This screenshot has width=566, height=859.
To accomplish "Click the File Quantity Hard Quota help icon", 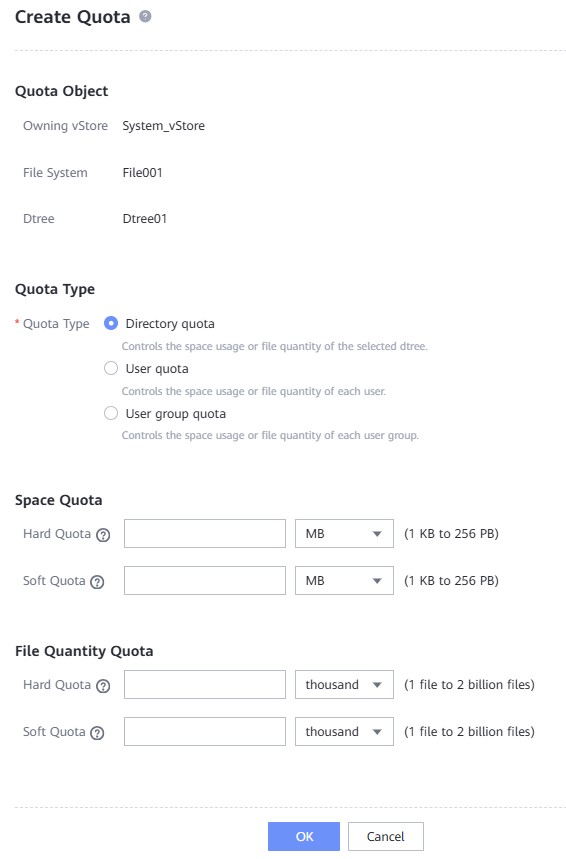I will click(103, 686).
